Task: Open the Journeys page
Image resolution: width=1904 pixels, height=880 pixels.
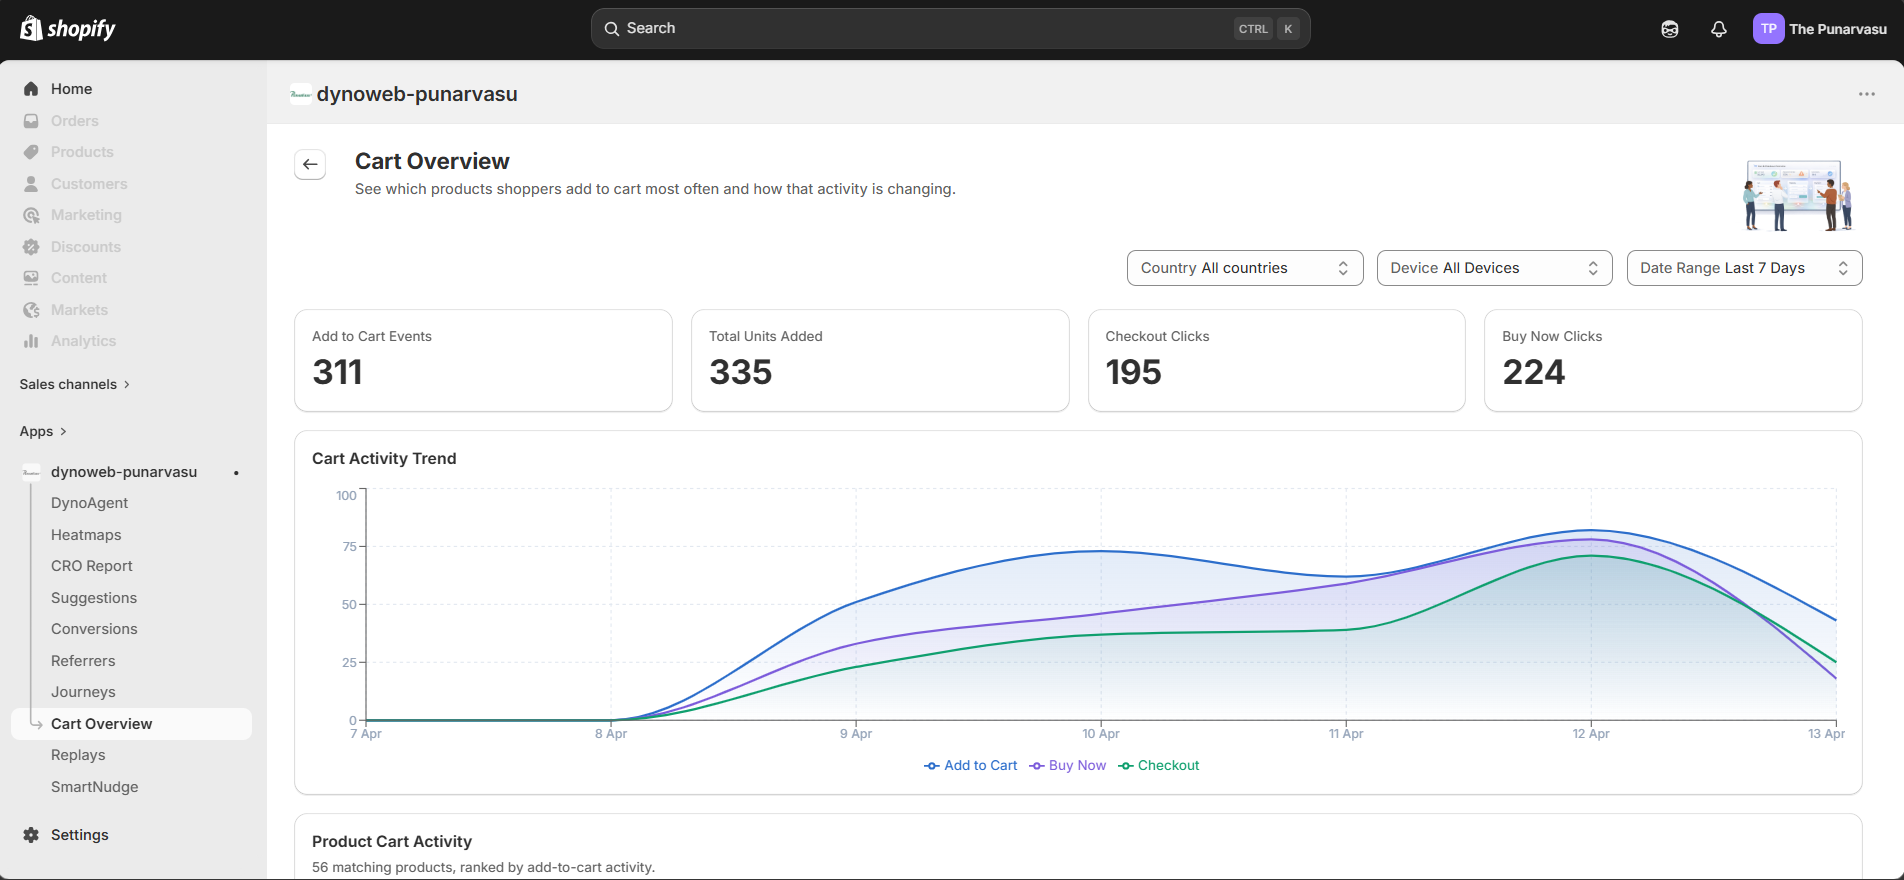Action: 83,692
